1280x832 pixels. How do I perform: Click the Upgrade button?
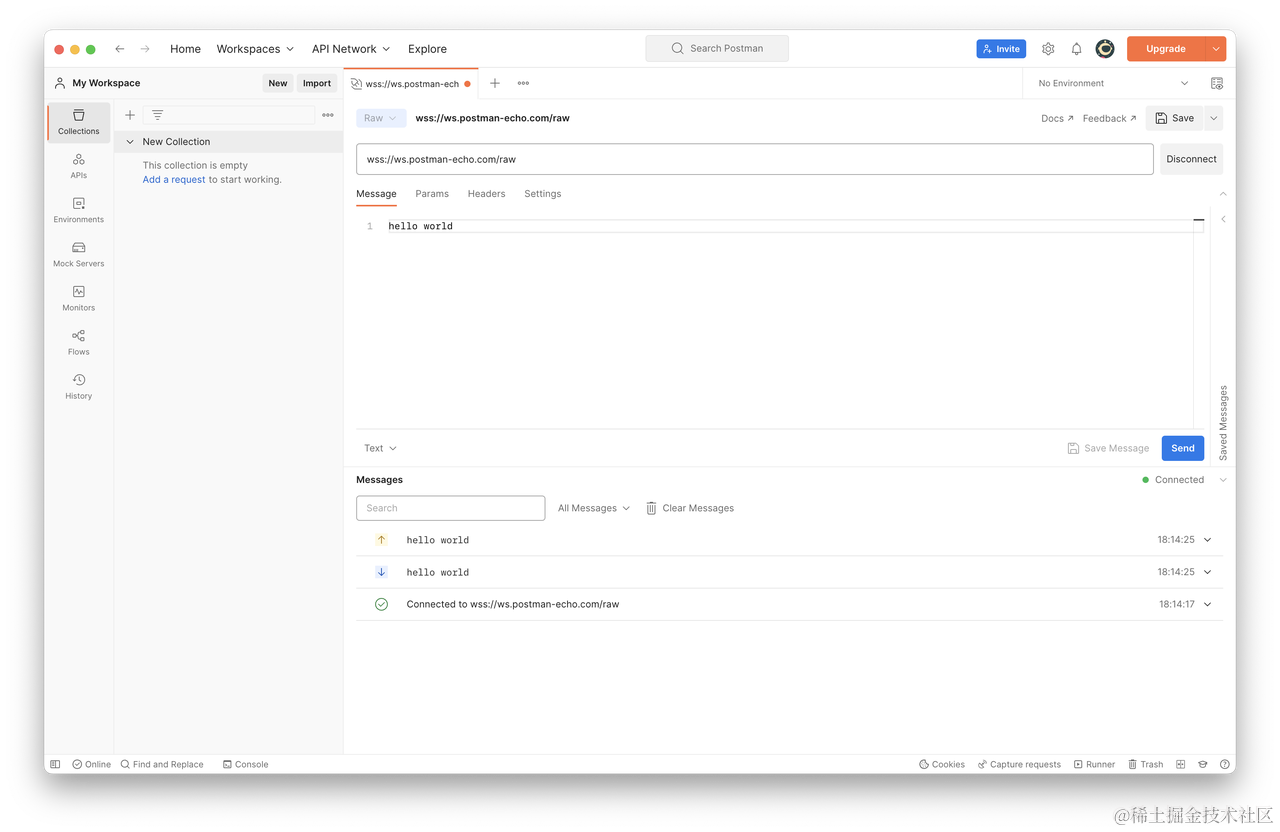(1166, 49)
